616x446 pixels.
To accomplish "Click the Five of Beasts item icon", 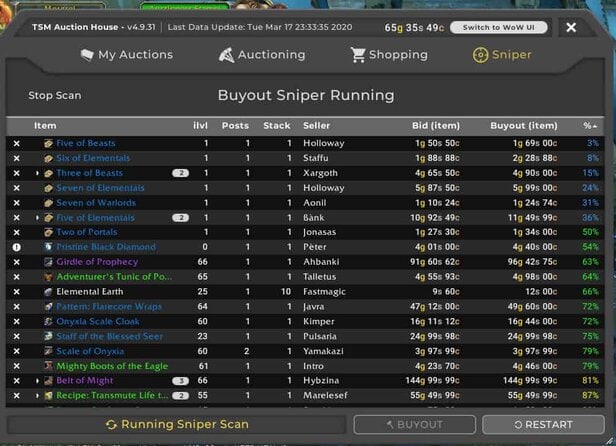I will click(48, 143).
